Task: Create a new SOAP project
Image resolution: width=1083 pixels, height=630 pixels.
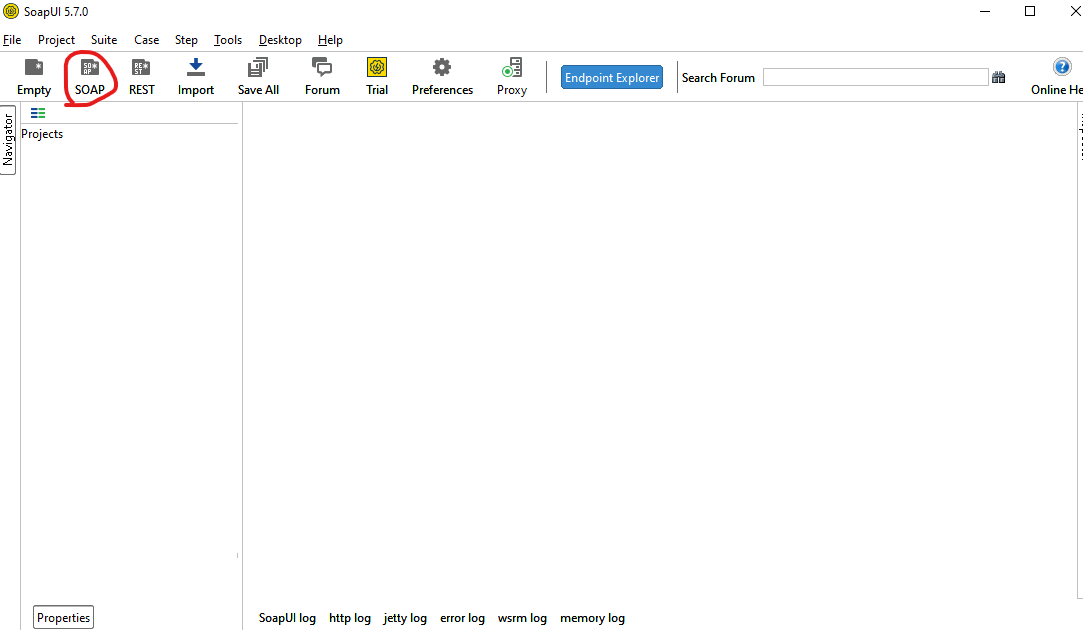Action: pos(90,77)
